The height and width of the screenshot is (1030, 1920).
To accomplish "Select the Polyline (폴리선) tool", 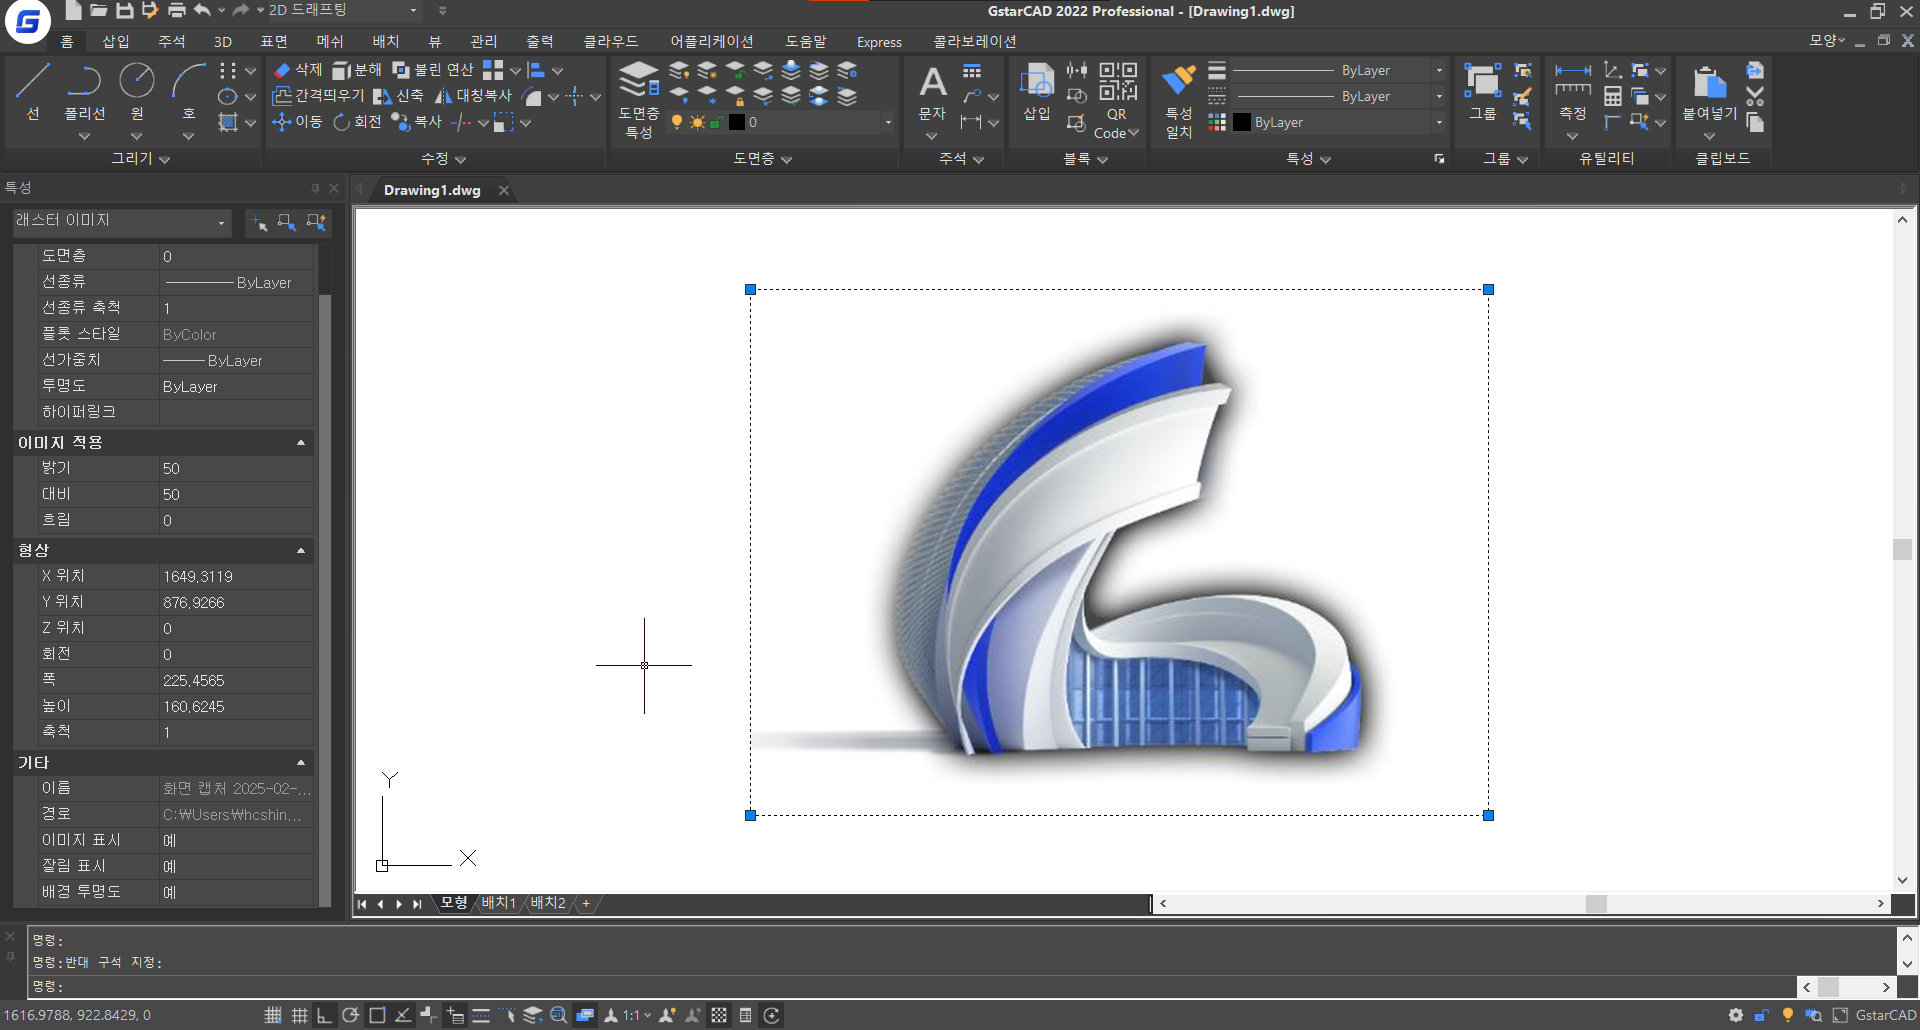I will point(84,91).
